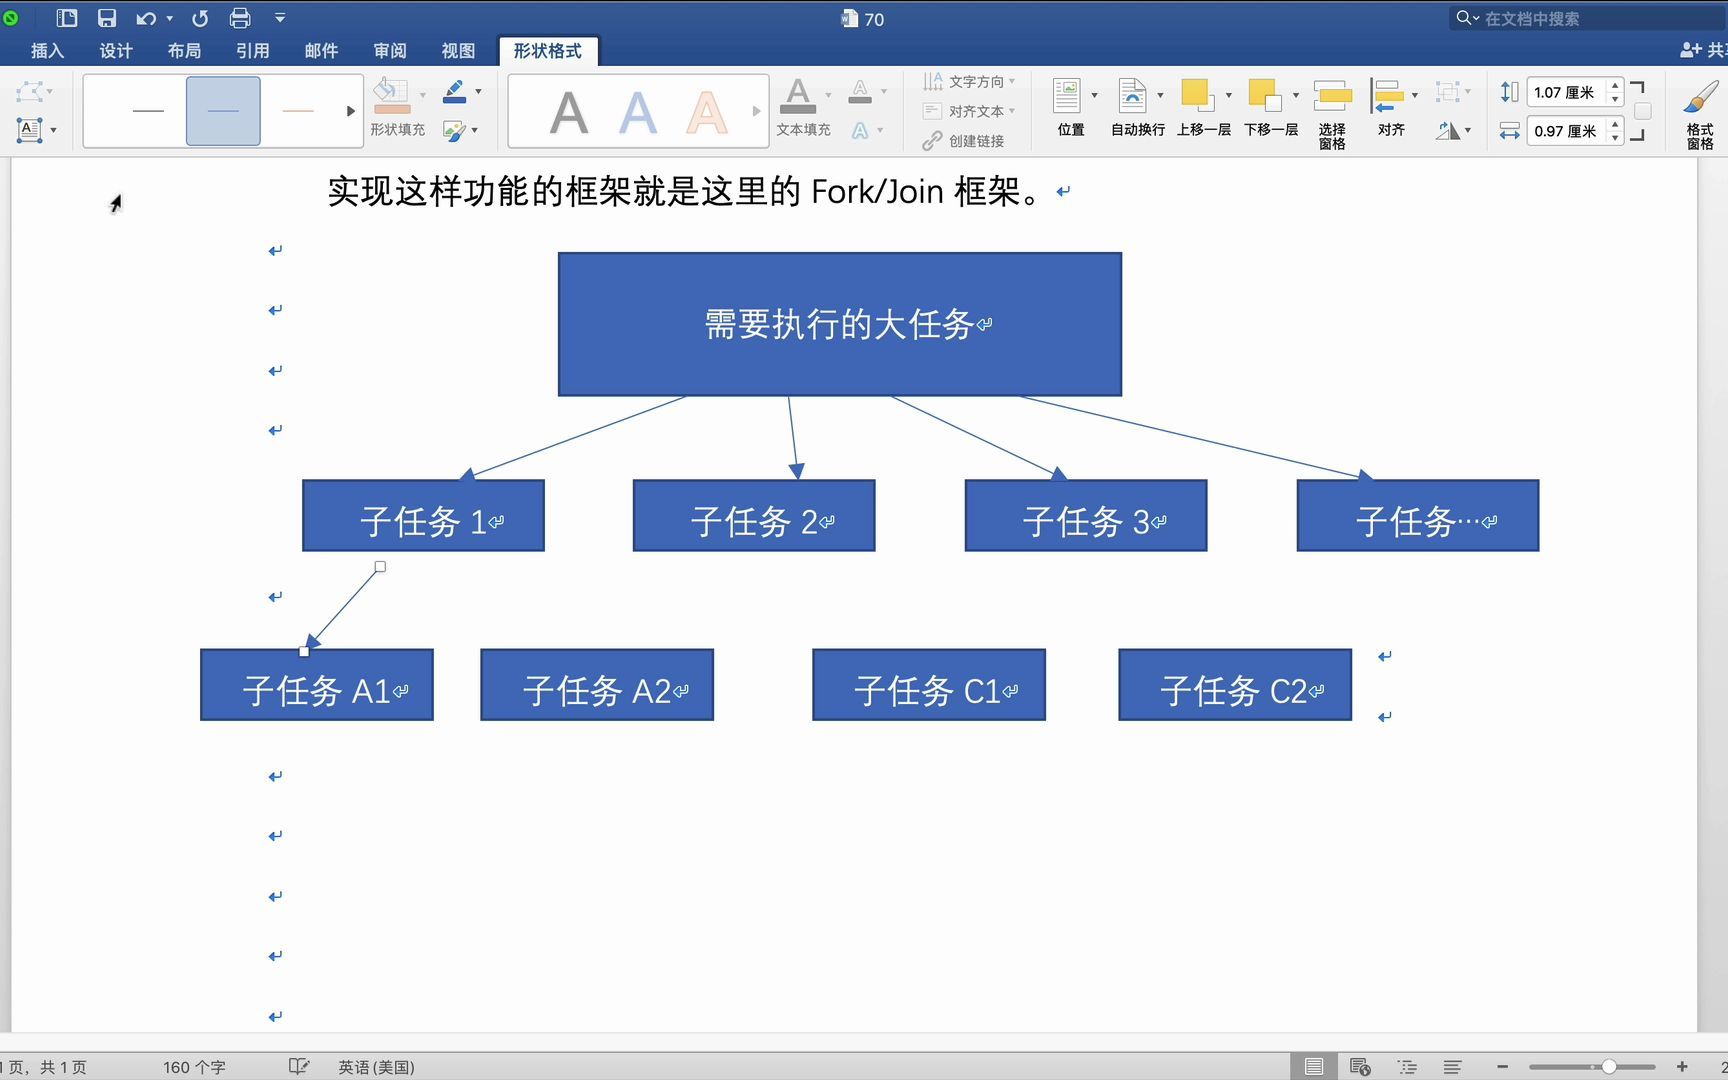Image resolution: width=1728 pixels, height=1080 pixels.
Task: Click the zoom slider handle in status bar
Action: tap(1609, 1067)
